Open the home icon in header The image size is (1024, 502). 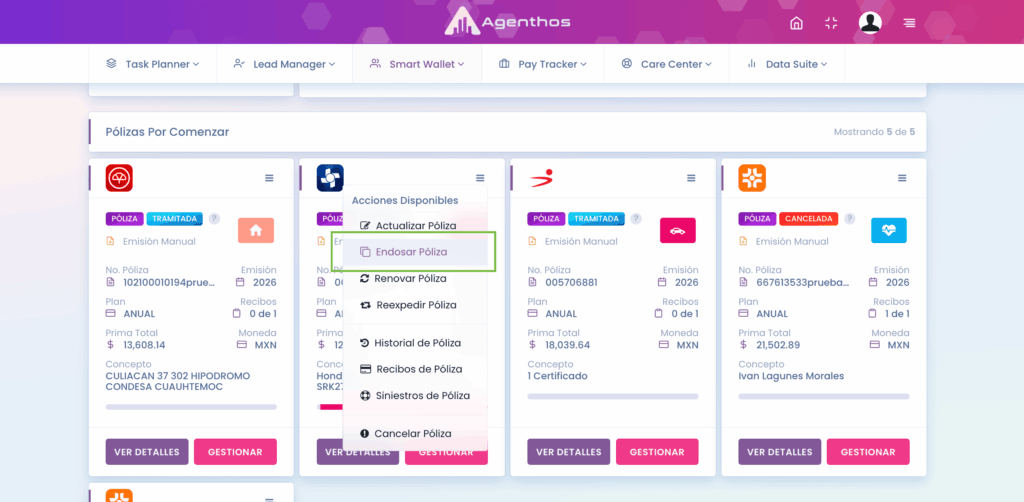(796, 24)
